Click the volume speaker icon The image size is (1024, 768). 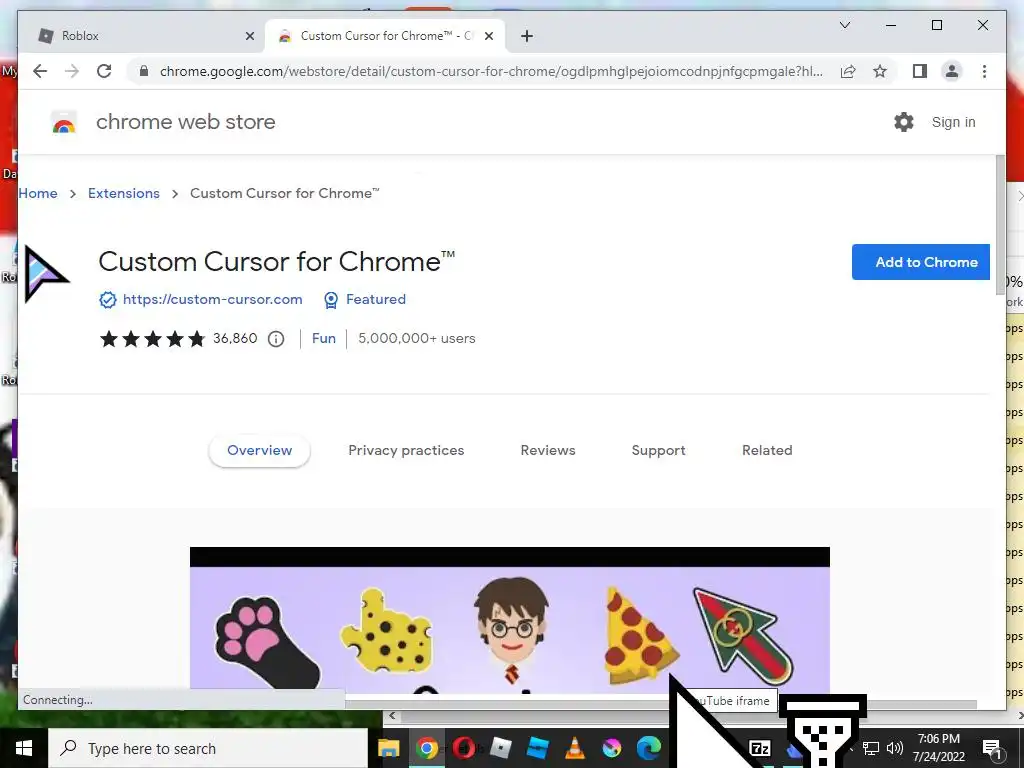[895, 748]
